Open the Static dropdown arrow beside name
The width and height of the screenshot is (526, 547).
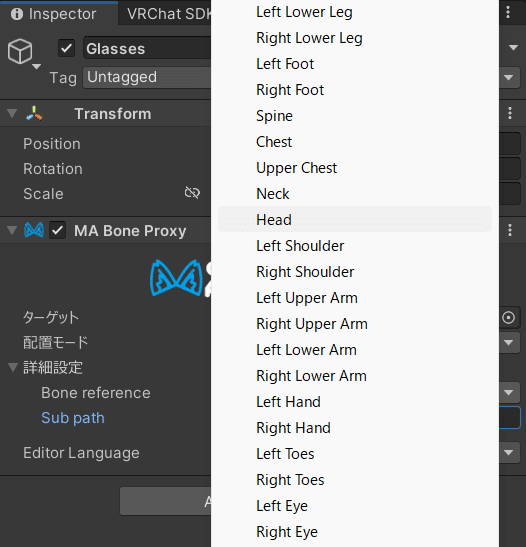click(x=513, y=47)
